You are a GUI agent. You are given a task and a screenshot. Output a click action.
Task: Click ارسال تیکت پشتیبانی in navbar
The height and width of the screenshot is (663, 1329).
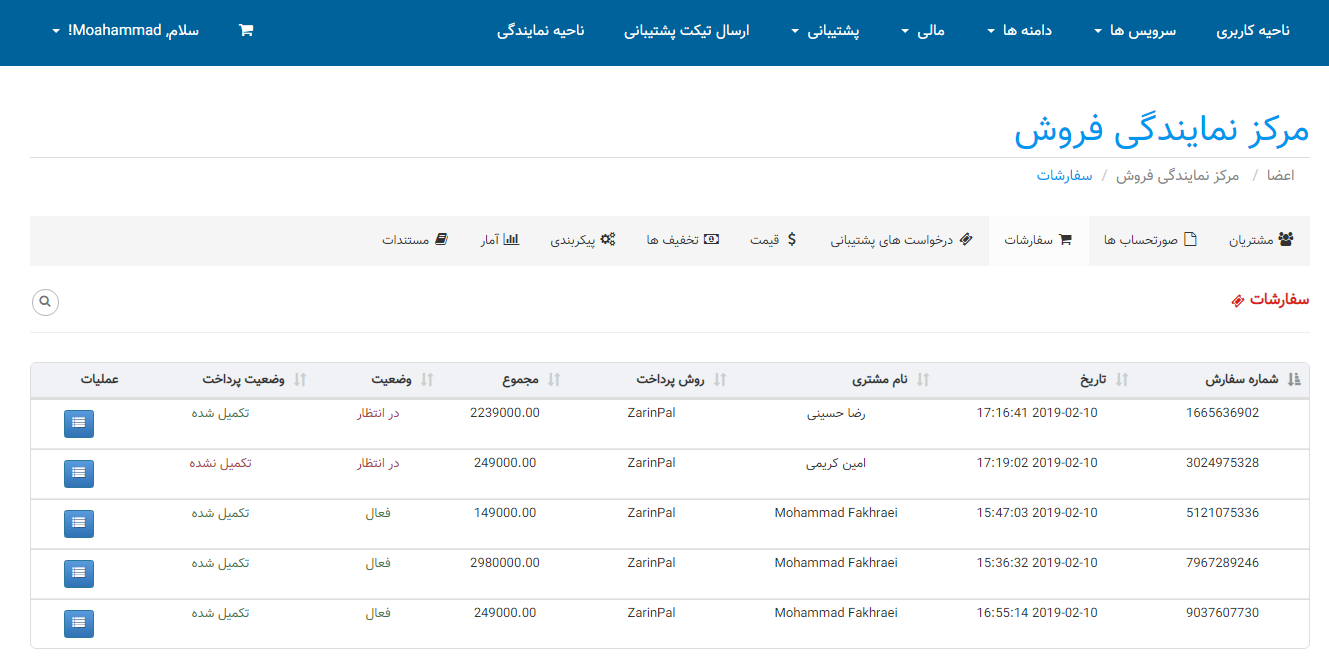687,31
